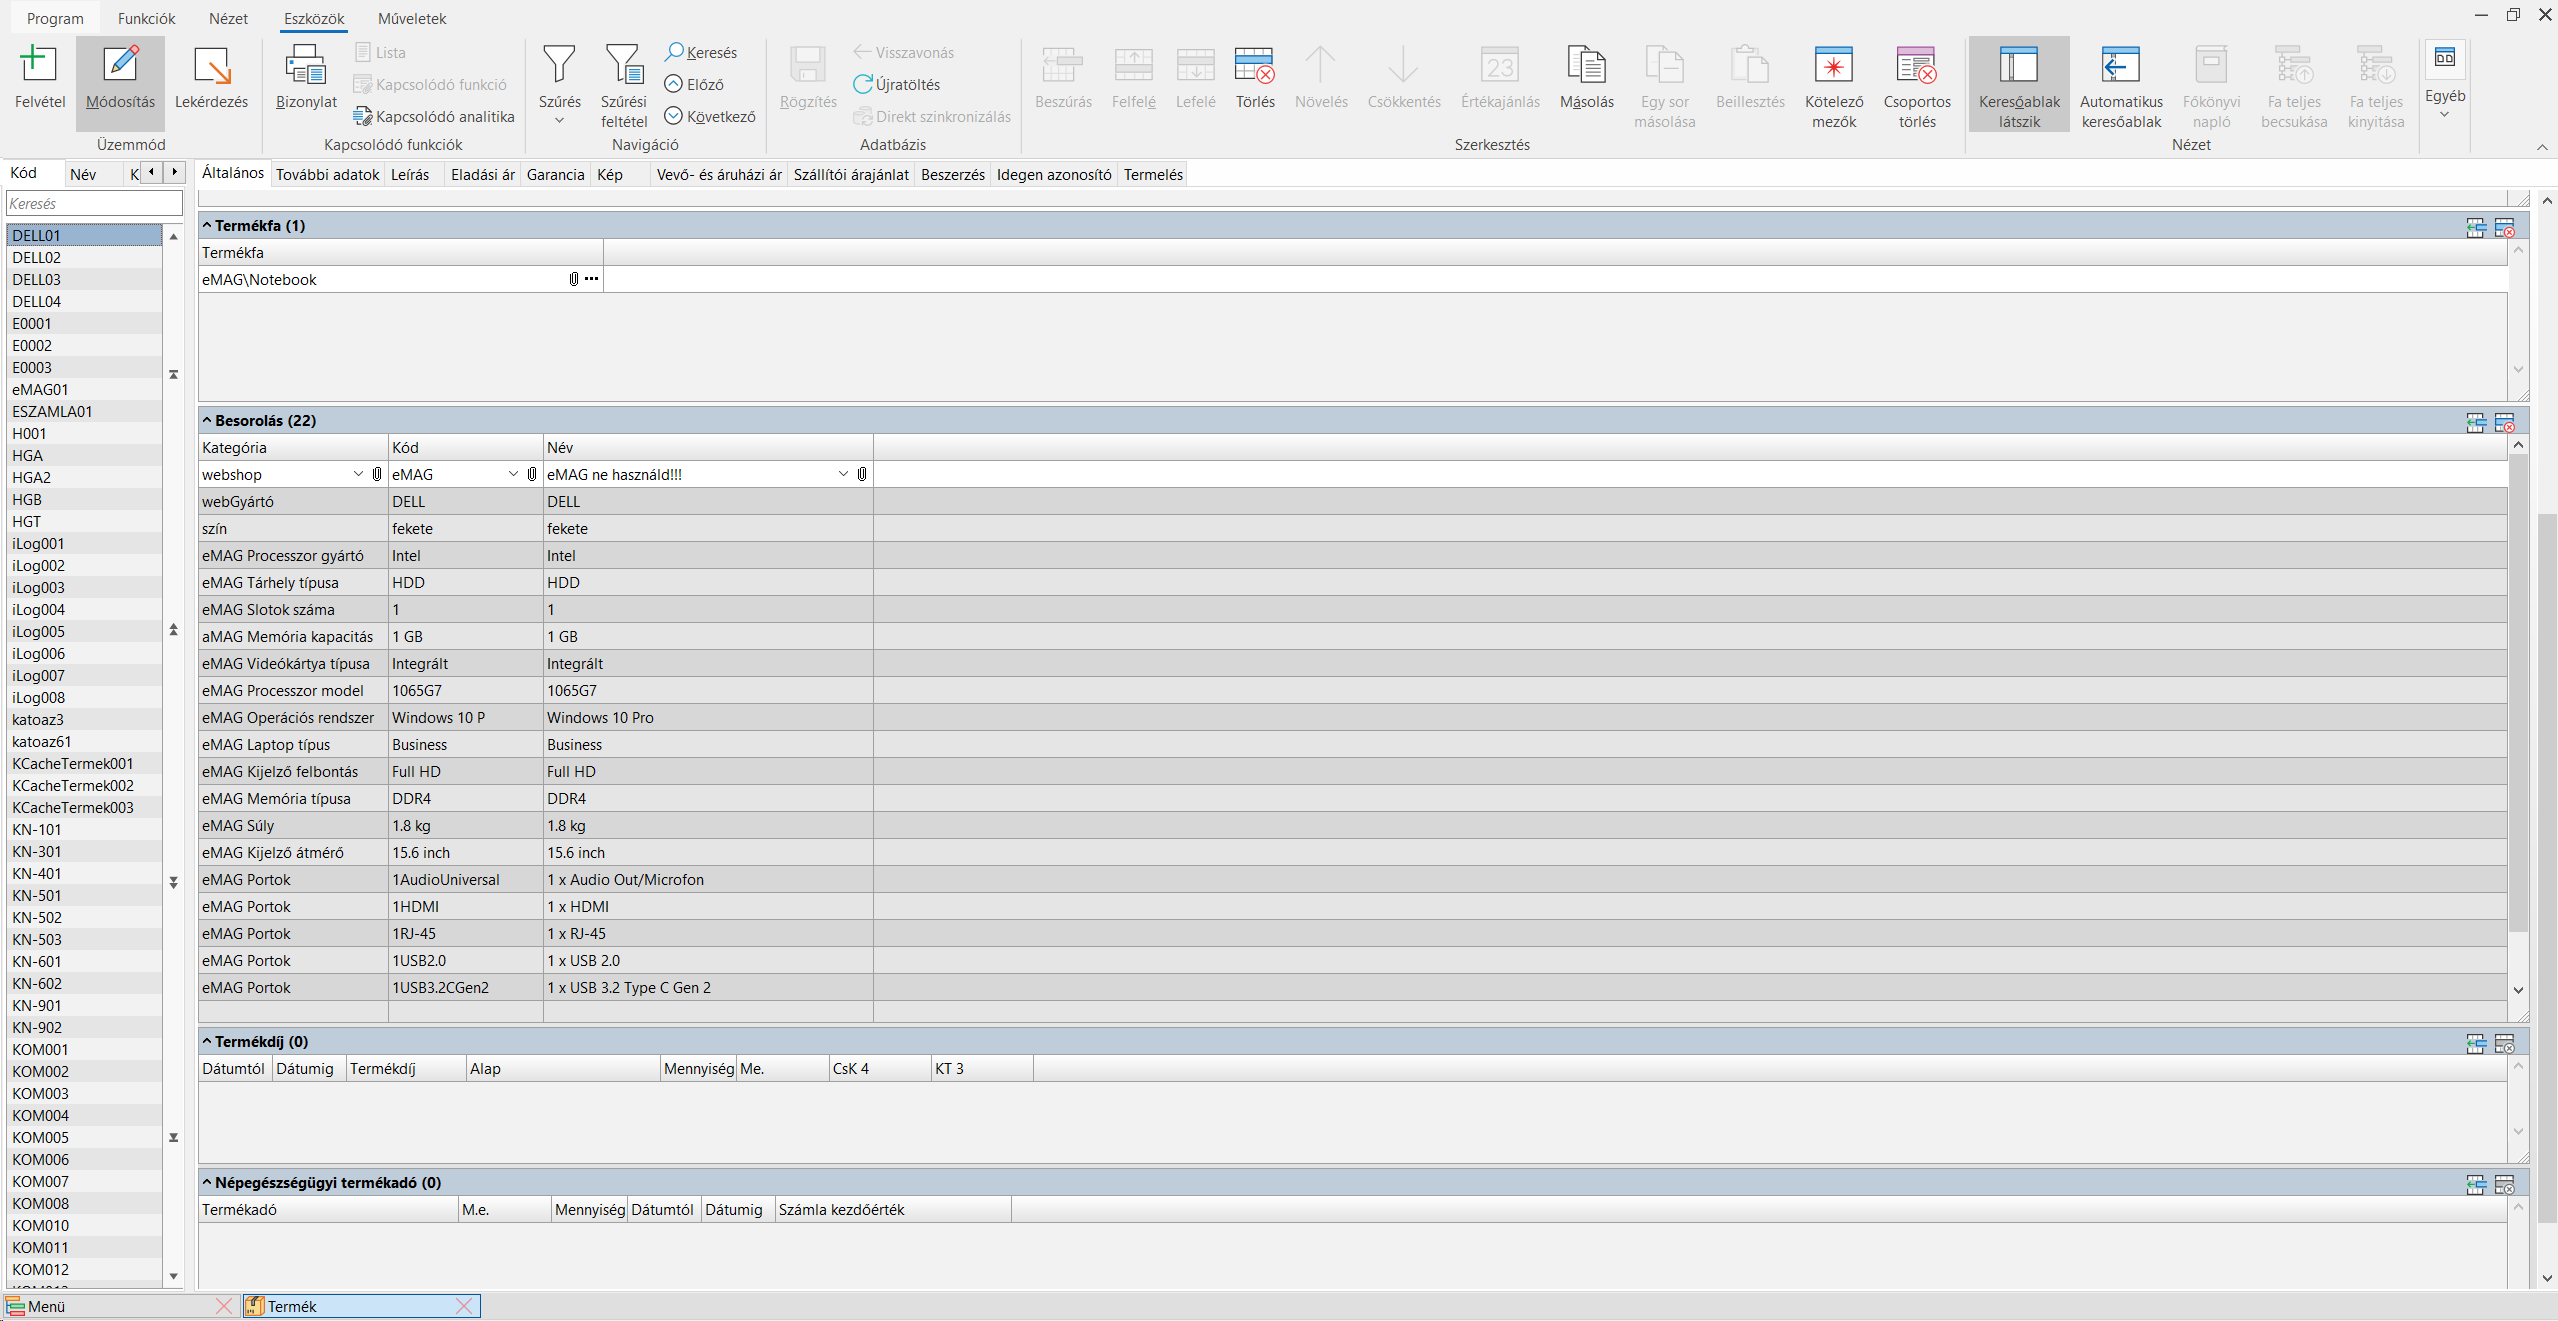The image size is (2558, 1321).
Task: Click the Keresés search input field
Action: (x=94, y=204)
